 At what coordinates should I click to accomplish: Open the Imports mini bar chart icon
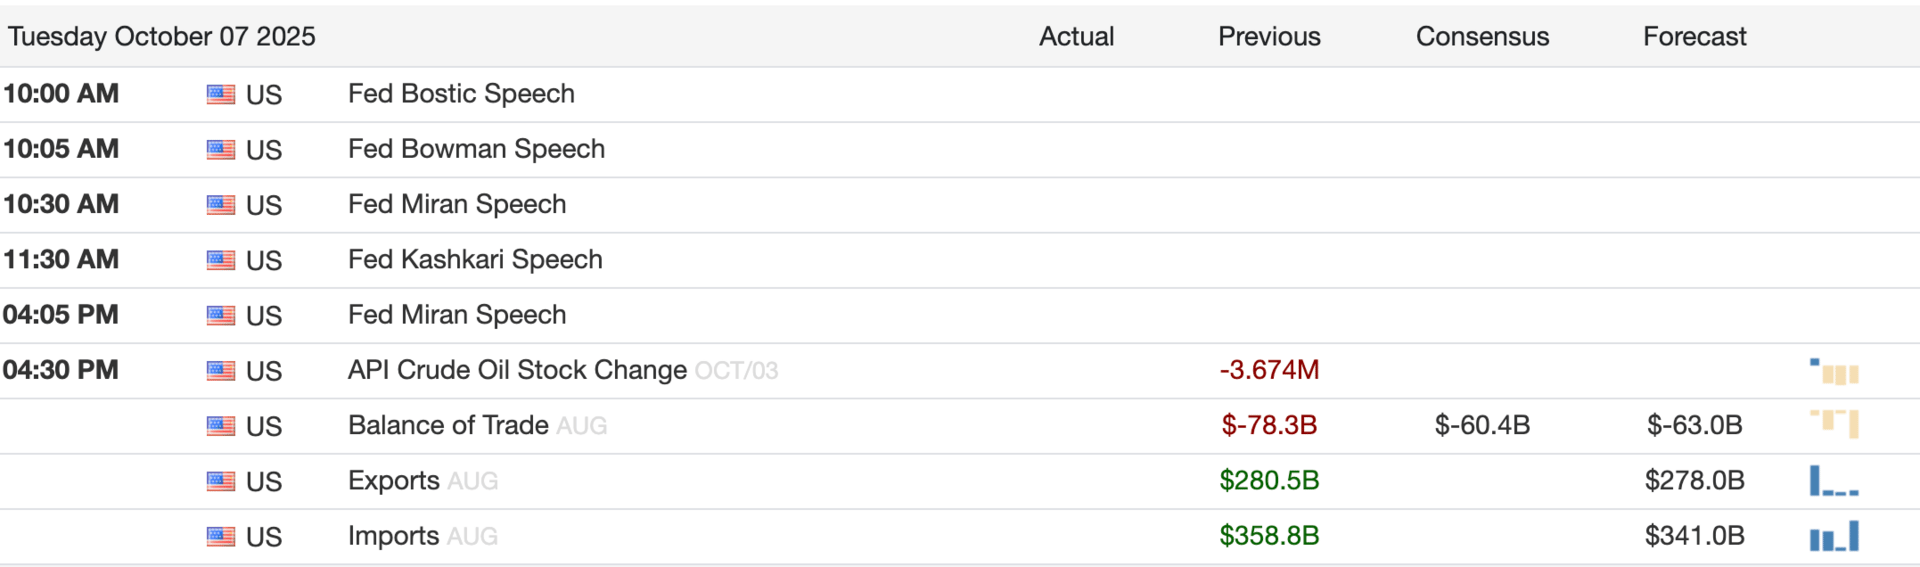[x=1834, y=536]
